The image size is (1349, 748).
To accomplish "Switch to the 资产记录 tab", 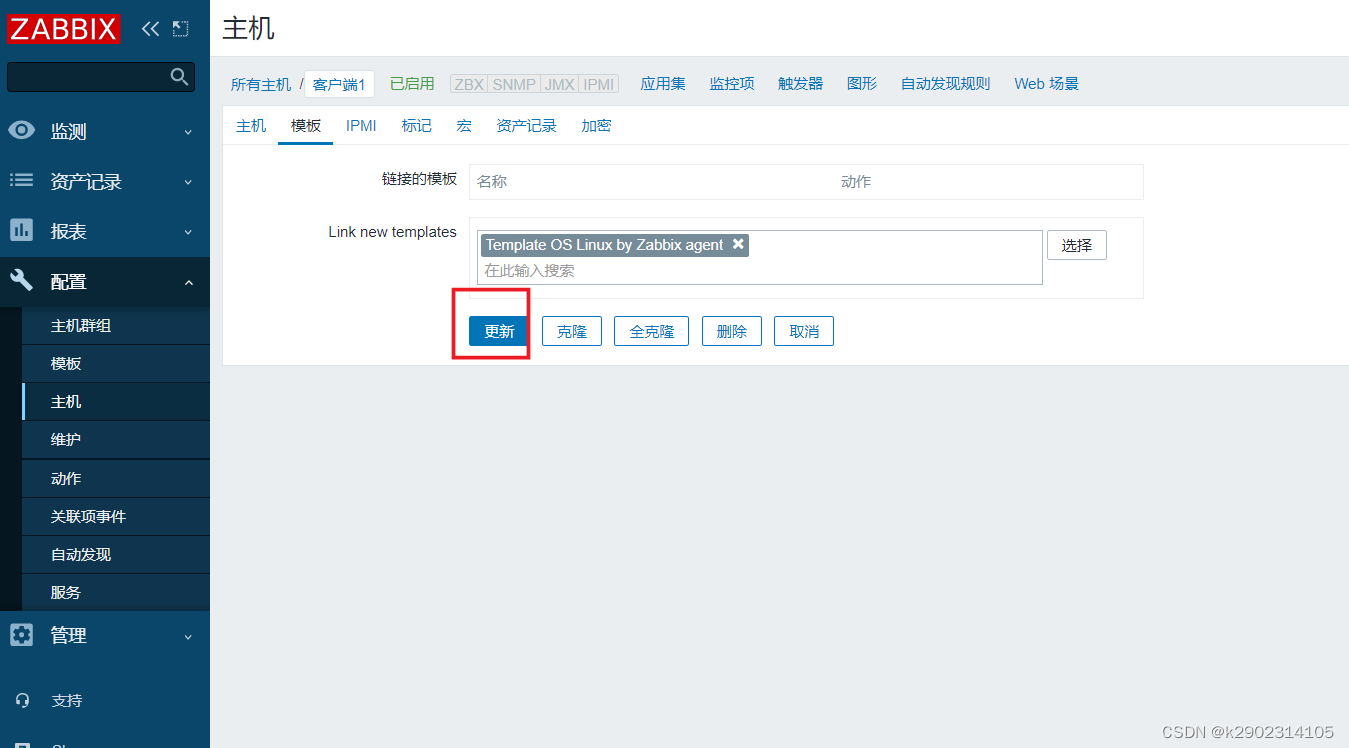I will [x=527, y=126].
